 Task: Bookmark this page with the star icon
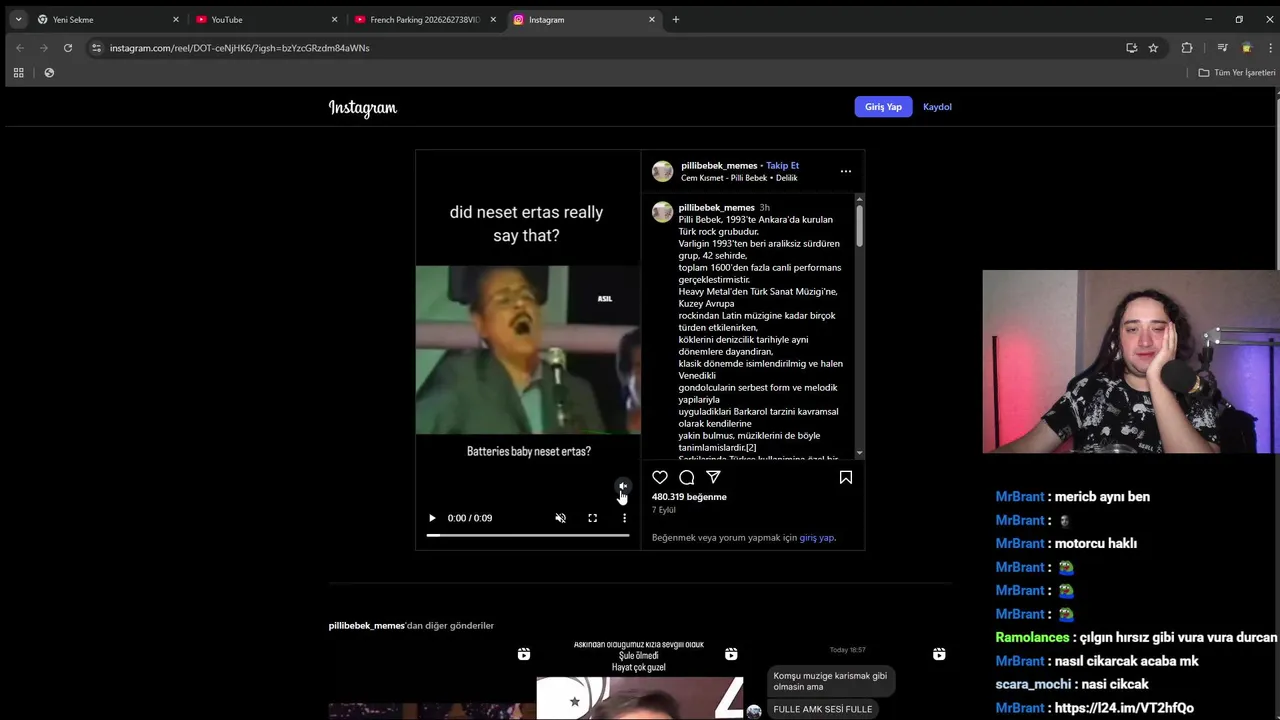(x=1153, y=47)
